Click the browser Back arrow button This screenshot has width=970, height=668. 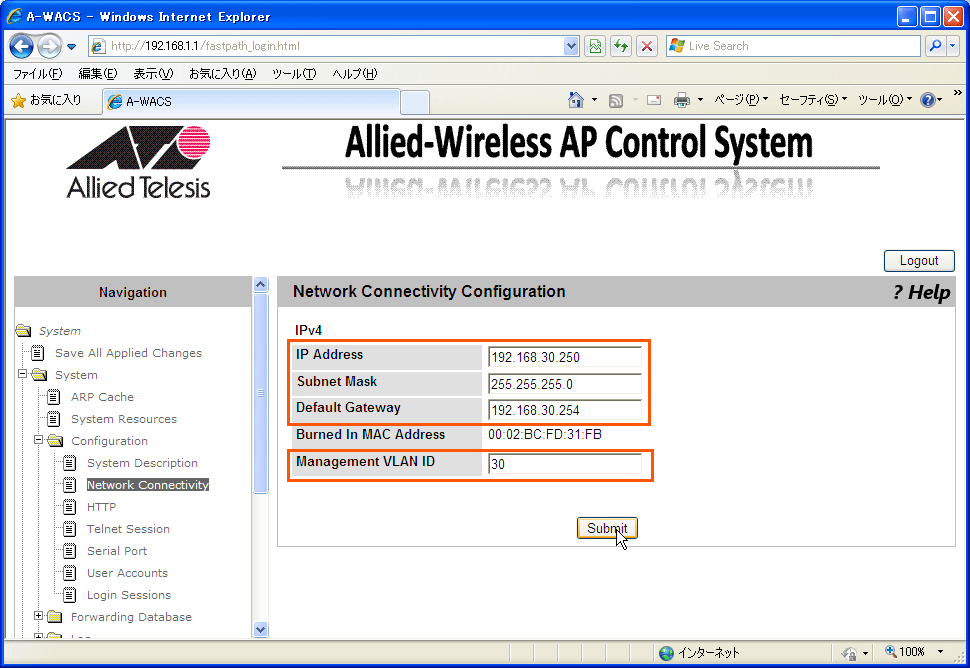point(22,46)
